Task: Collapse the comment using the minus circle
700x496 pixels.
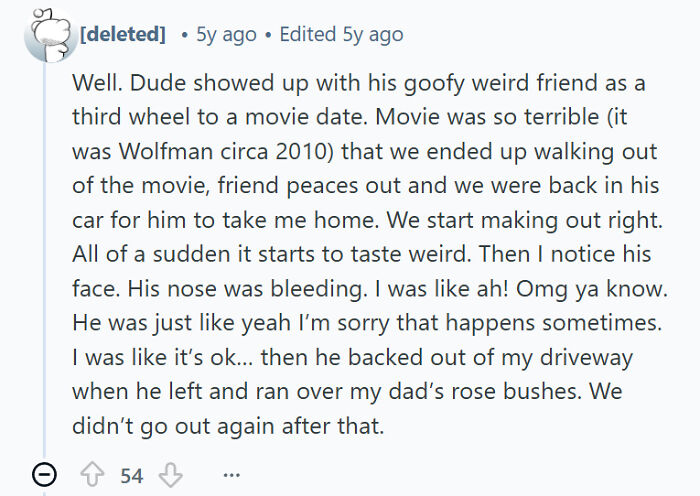Action: click(x=45, y=476)
